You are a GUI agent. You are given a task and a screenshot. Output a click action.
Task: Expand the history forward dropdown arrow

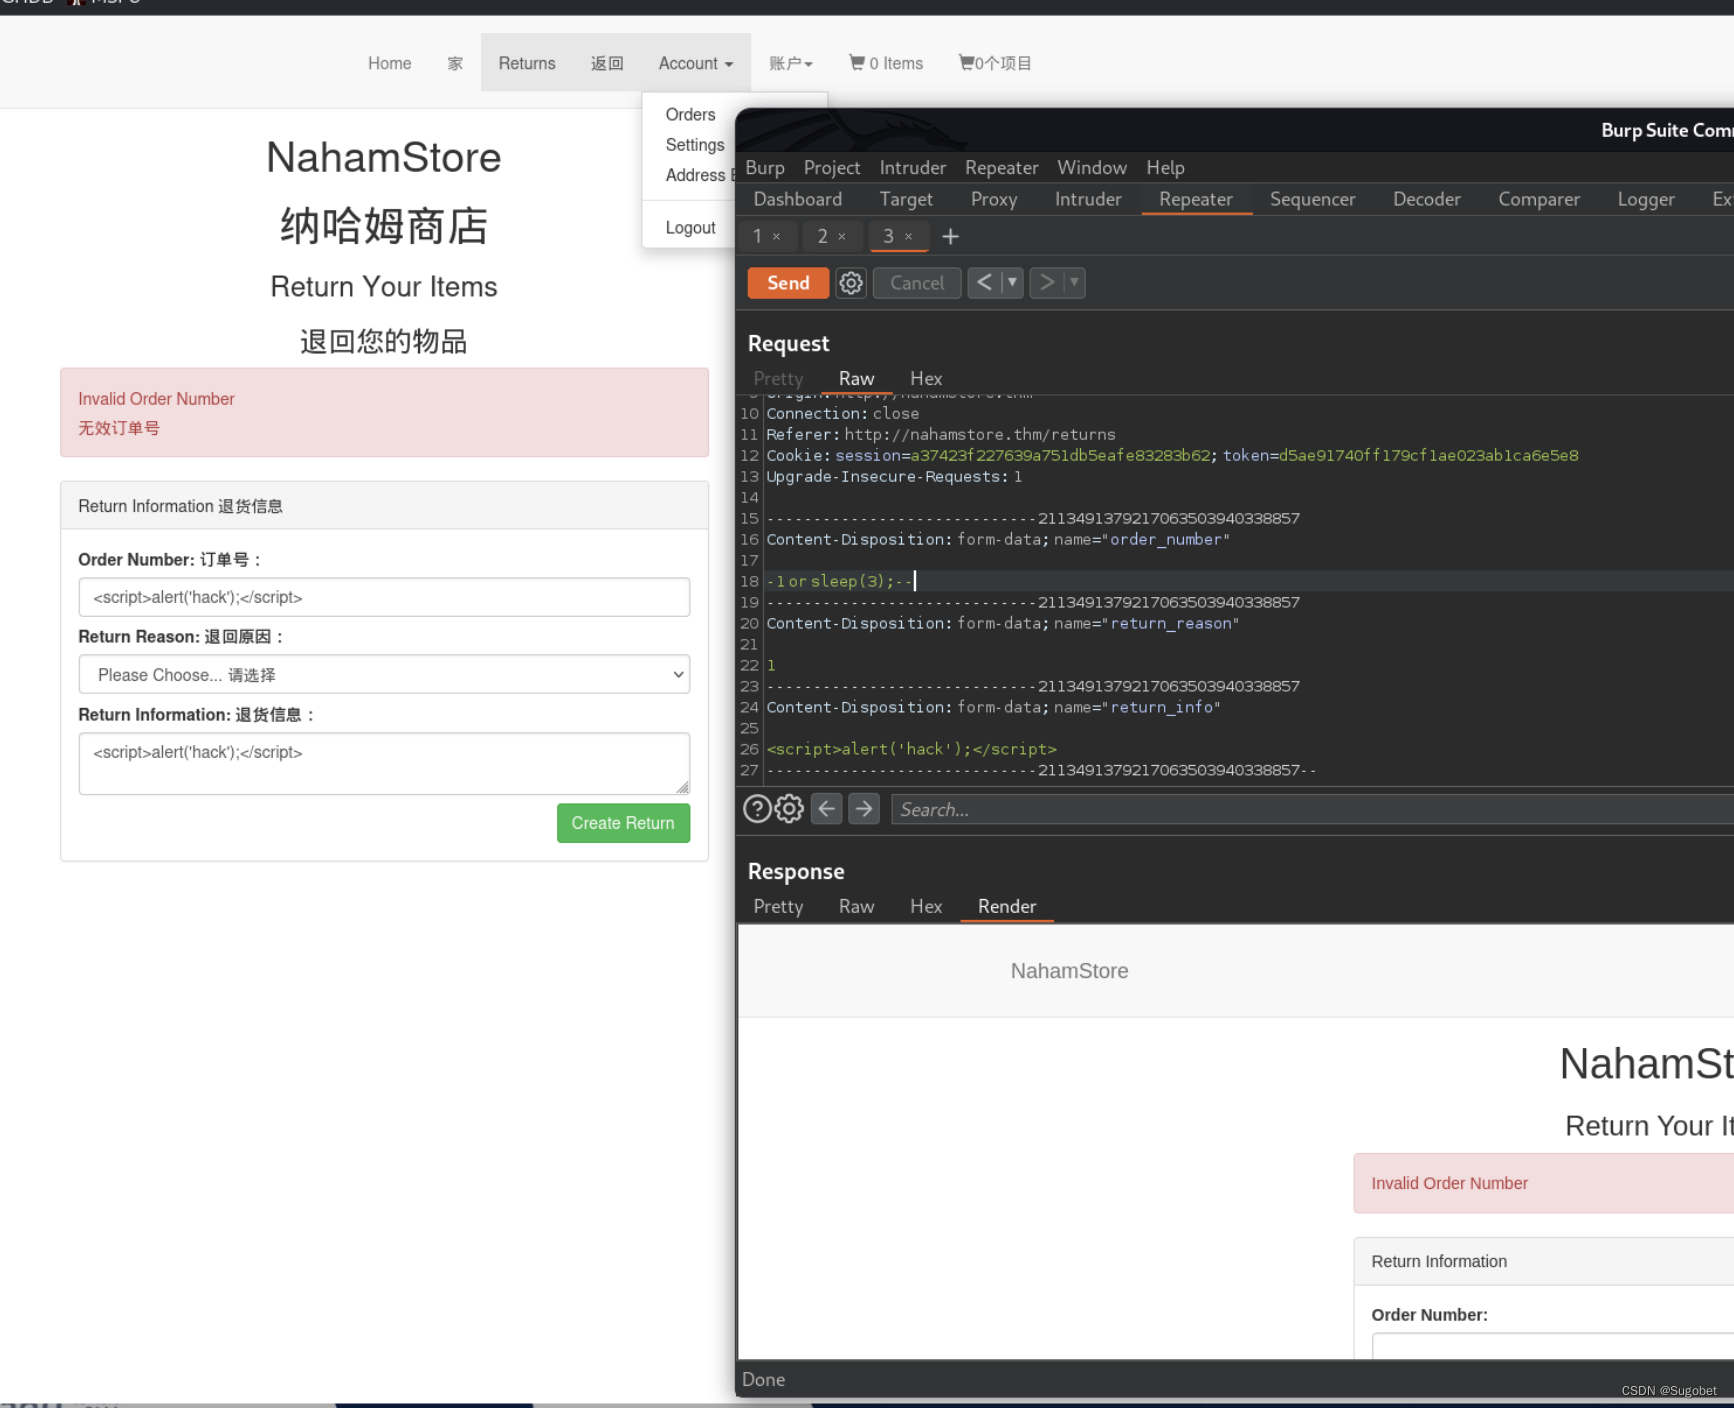[x=1074, y=283]
